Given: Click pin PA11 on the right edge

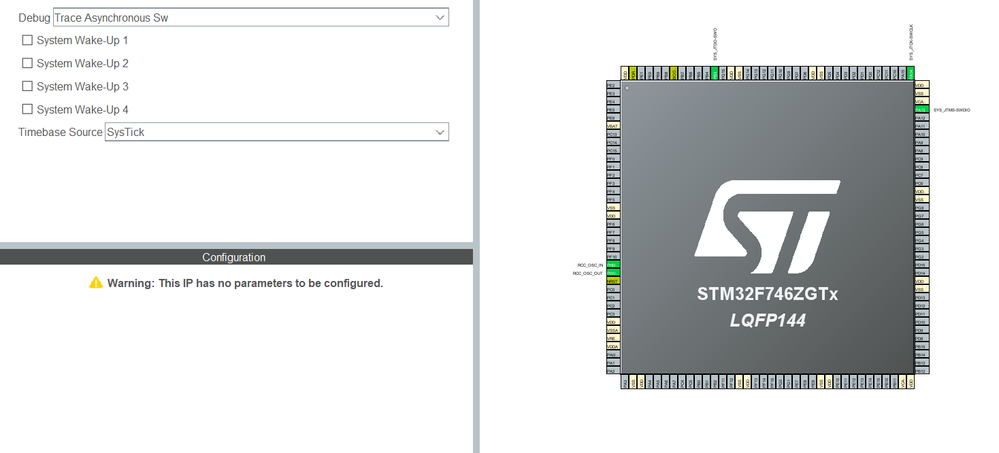Looking at the screenshot, I should point(921,126).
